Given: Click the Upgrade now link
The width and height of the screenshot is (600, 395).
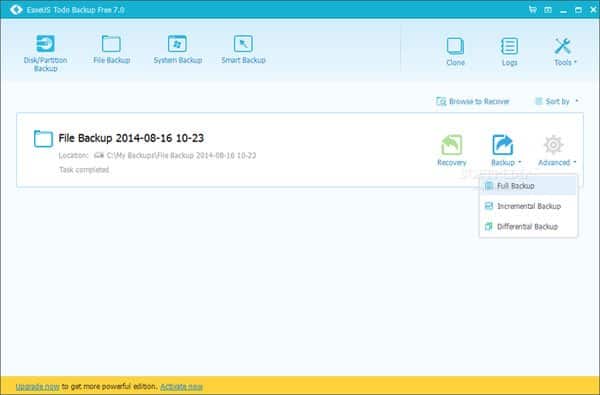Looking at the screenshot, I should pyautogui.click(x=38, y=387).
